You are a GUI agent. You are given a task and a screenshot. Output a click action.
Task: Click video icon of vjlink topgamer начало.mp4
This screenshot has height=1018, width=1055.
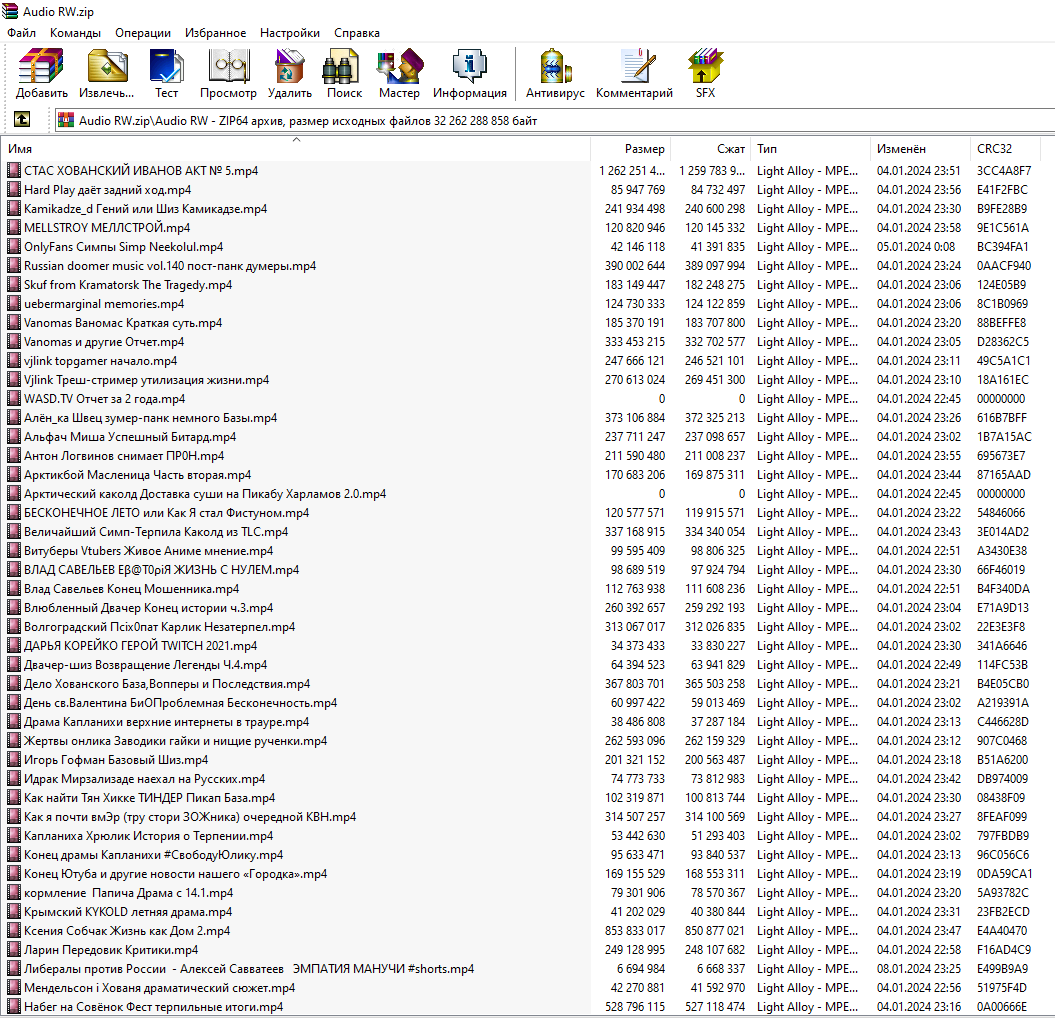pyautogui.click(x=14, y=361)
